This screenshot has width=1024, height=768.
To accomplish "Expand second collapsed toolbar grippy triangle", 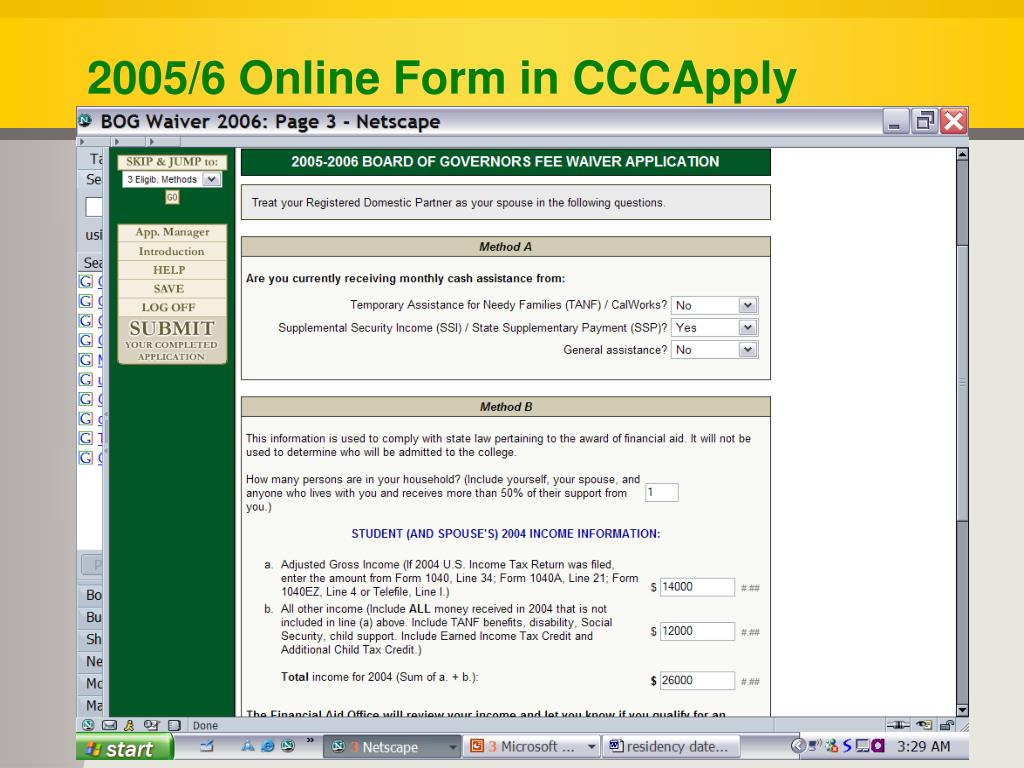I will tap(118, 141).
